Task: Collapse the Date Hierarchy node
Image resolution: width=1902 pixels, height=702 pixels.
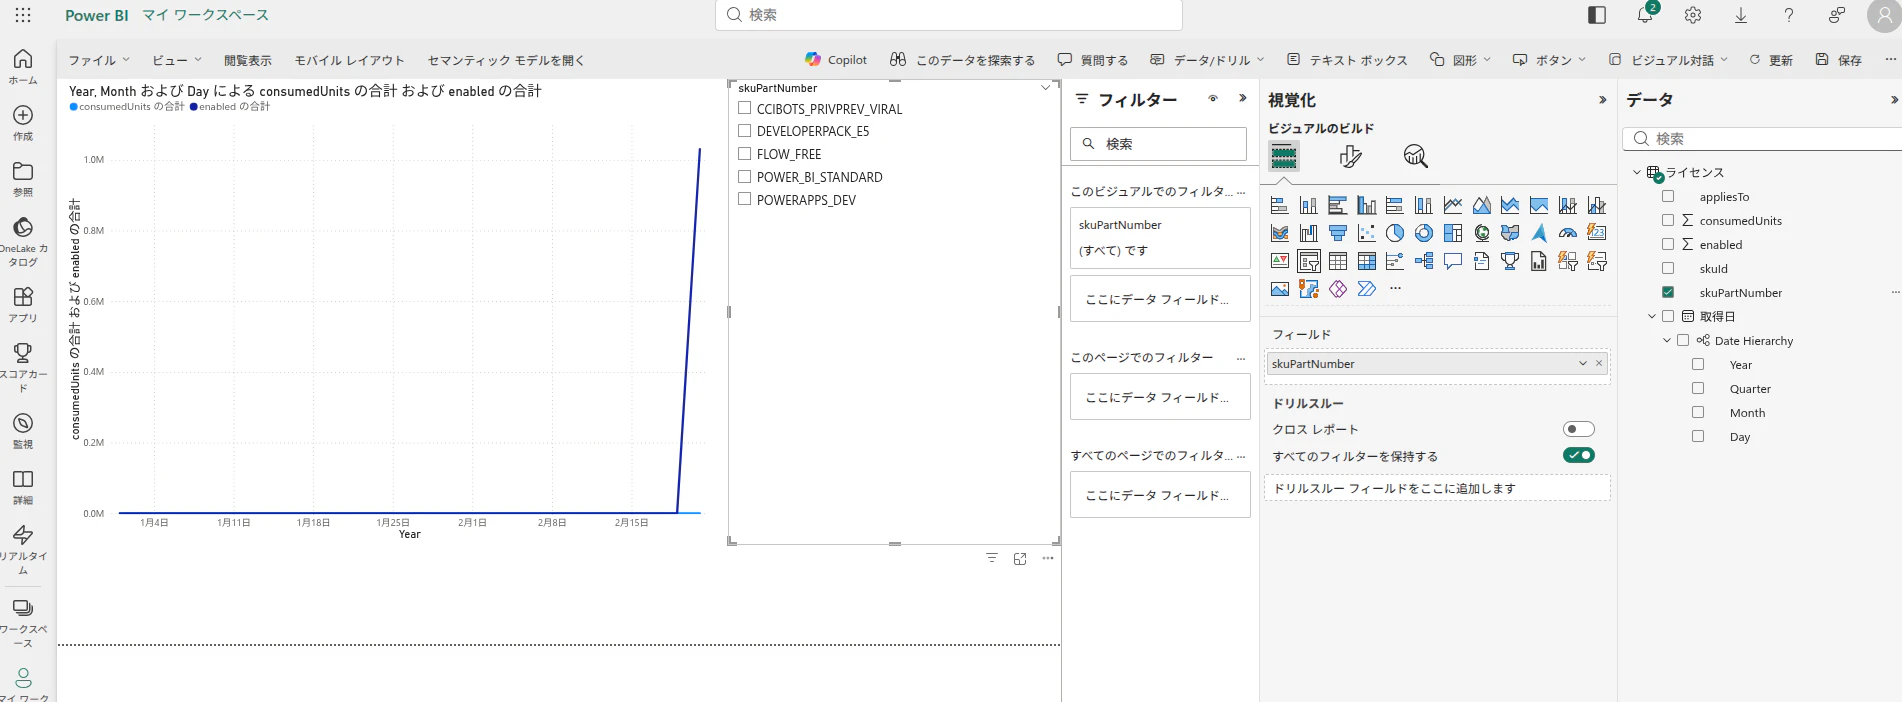Action: click(x=1667, y=340)
